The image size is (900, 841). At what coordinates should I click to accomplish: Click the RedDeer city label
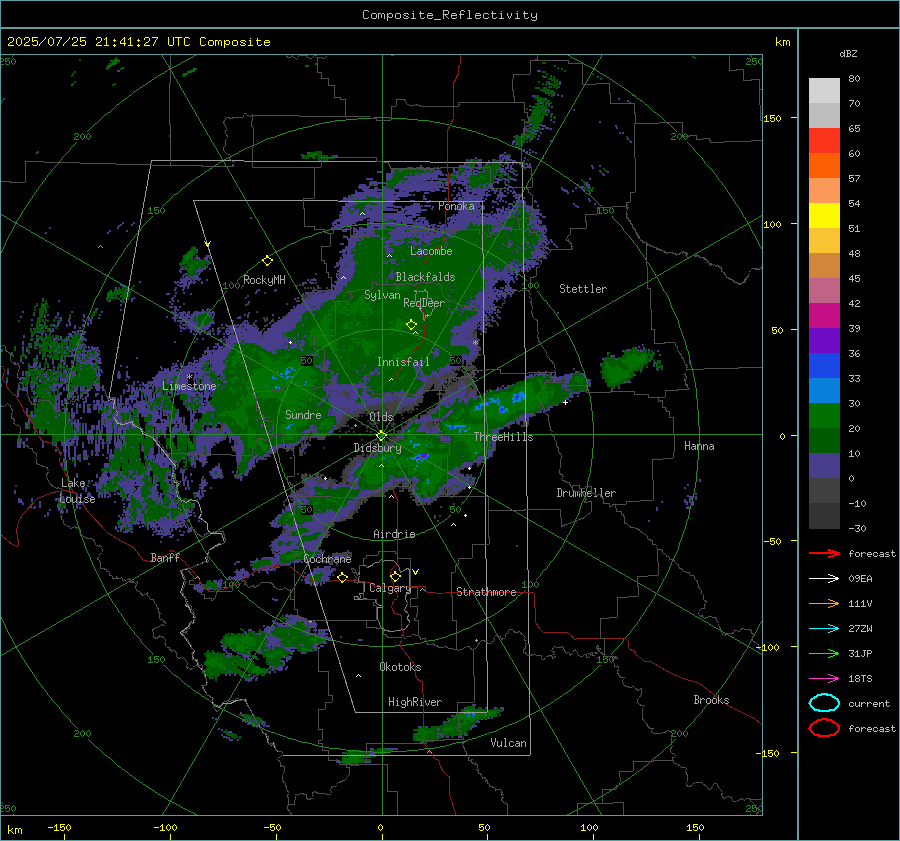424,303
